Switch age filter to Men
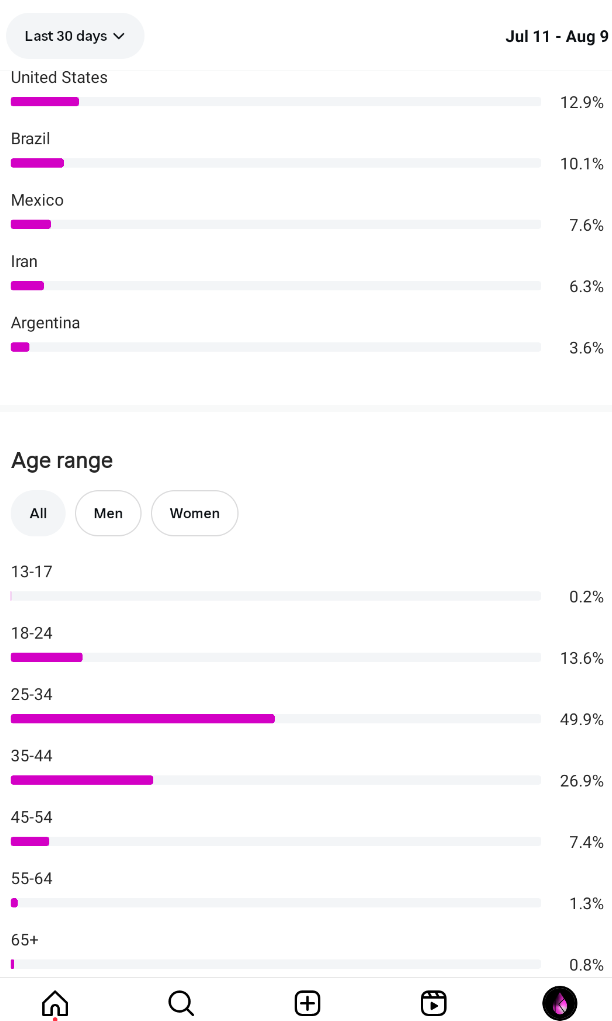 click(x=108, y=513)
